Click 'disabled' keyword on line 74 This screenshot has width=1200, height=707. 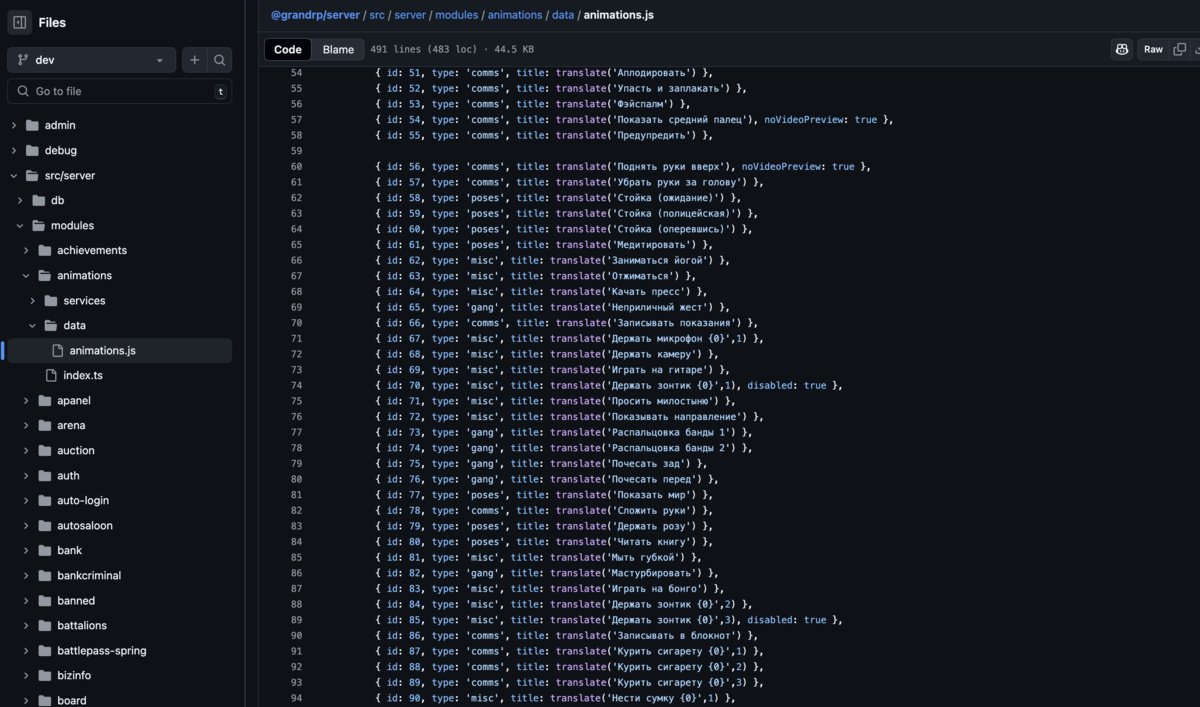pos(771,385)
